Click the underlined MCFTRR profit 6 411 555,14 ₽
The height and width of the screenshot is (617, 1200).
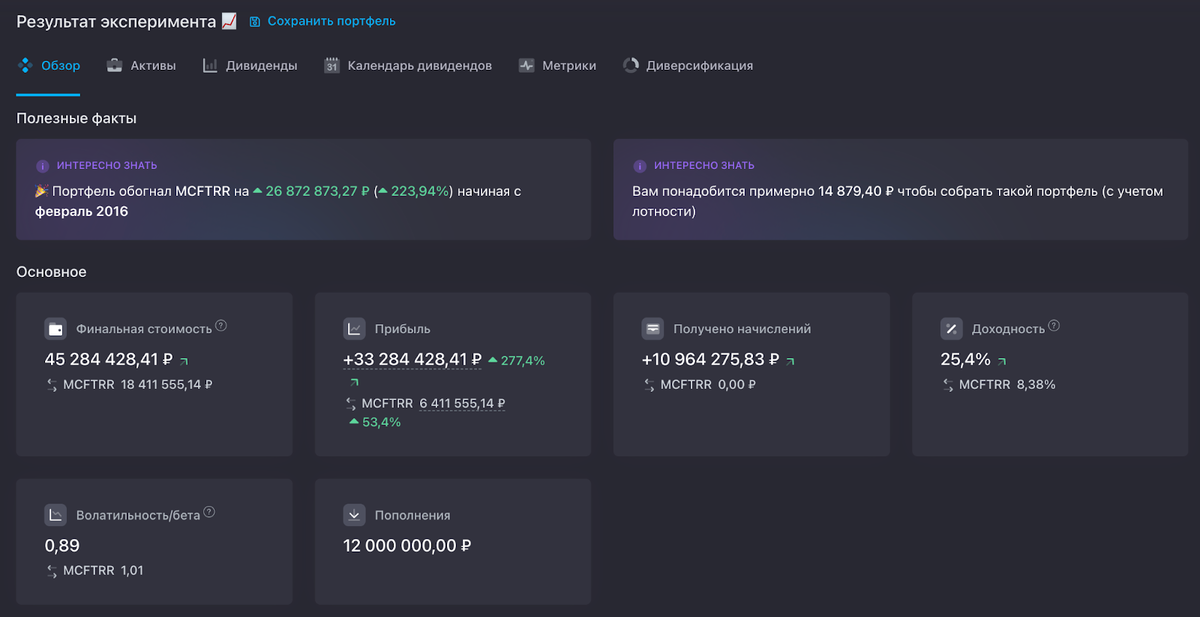pyautogui.click(x=461, y=404)
